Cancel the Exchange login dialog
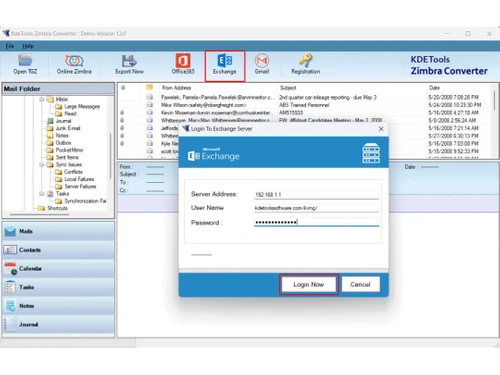500x375 pixels. (360, 284)
